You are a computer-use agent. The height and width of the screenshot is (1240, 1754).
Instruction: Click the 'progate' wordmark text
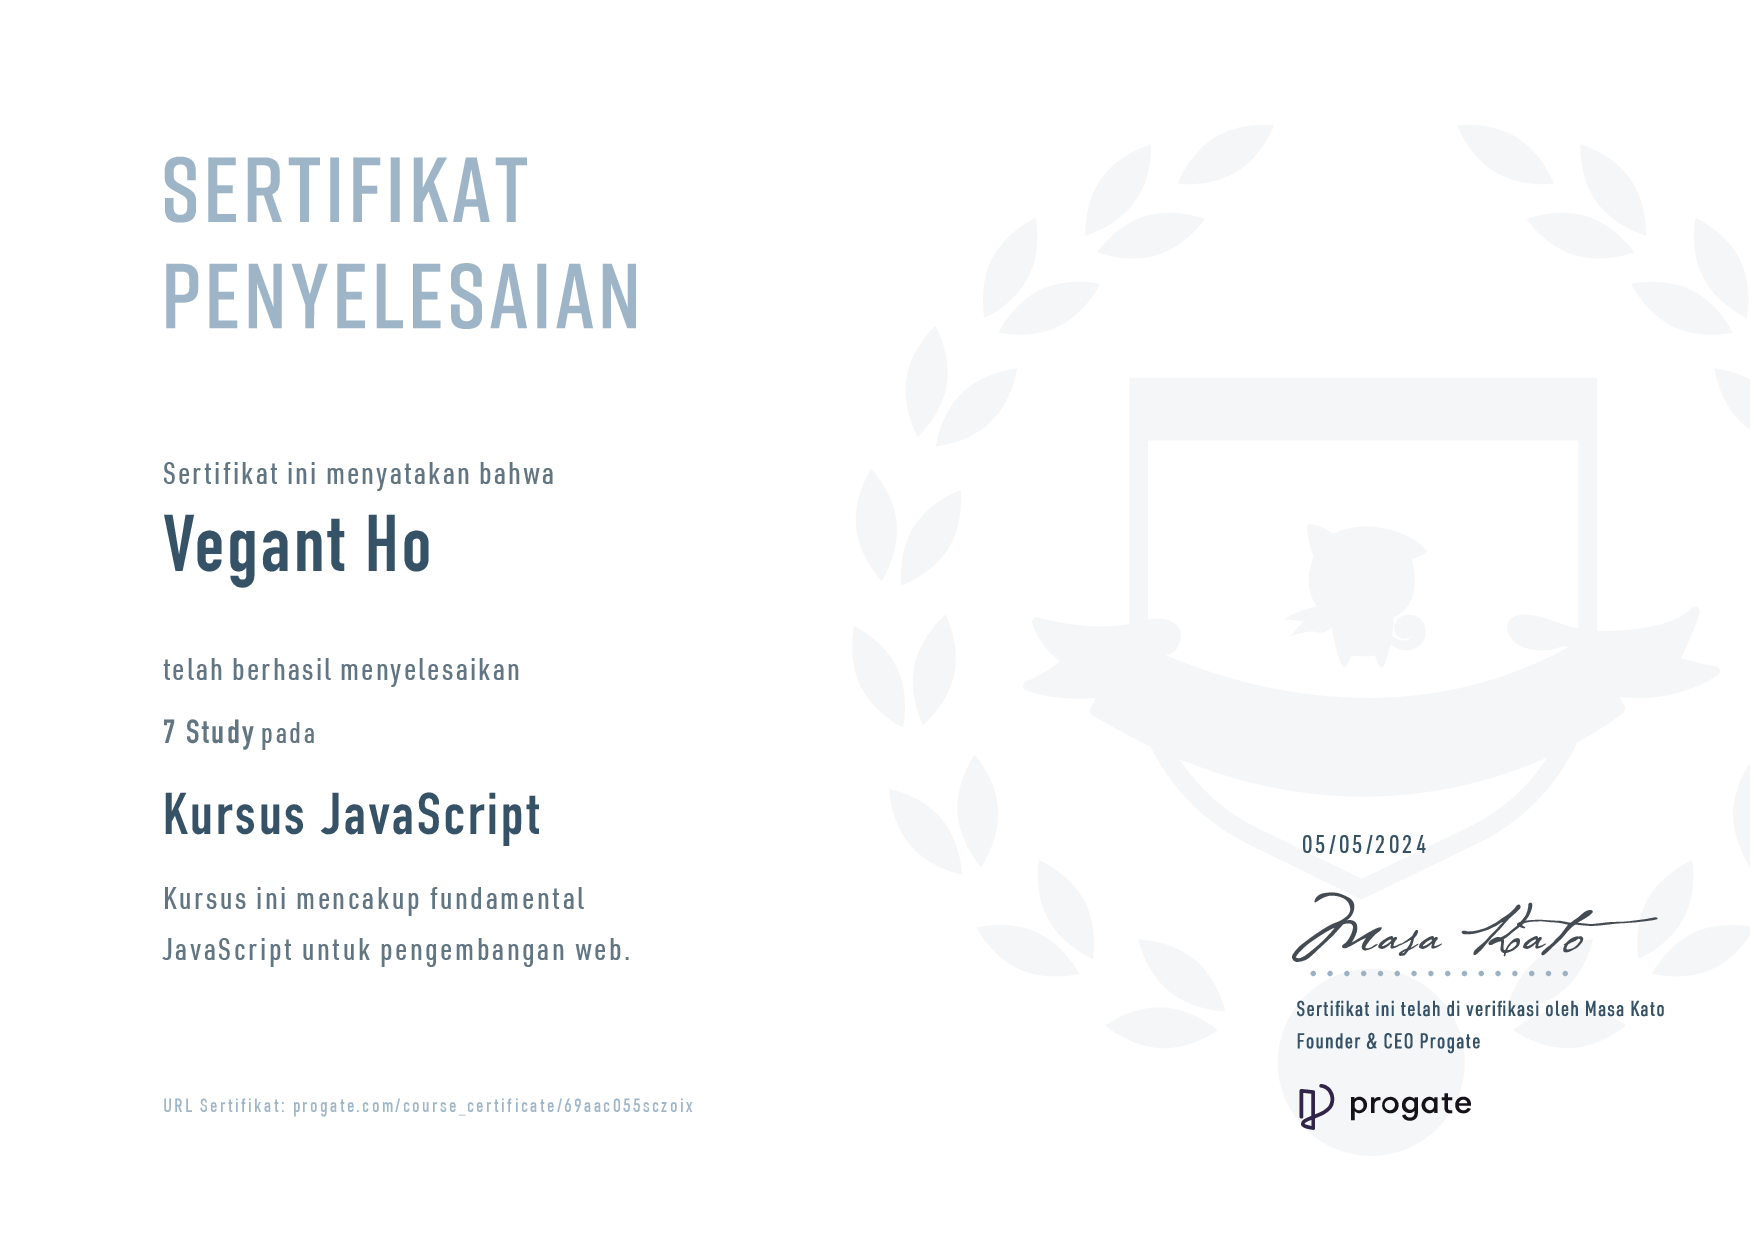click(1410, 1105)
